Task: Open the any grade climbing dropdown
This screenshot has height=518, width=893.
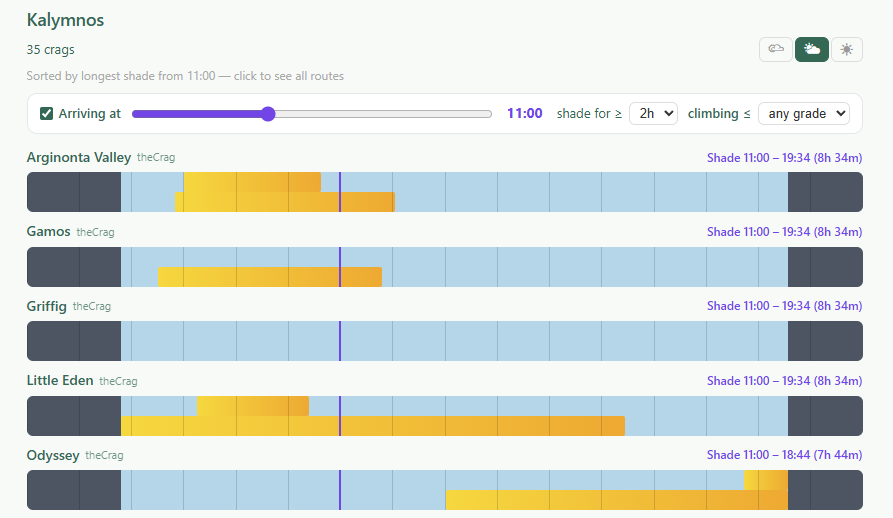Action: pos(804,114)
